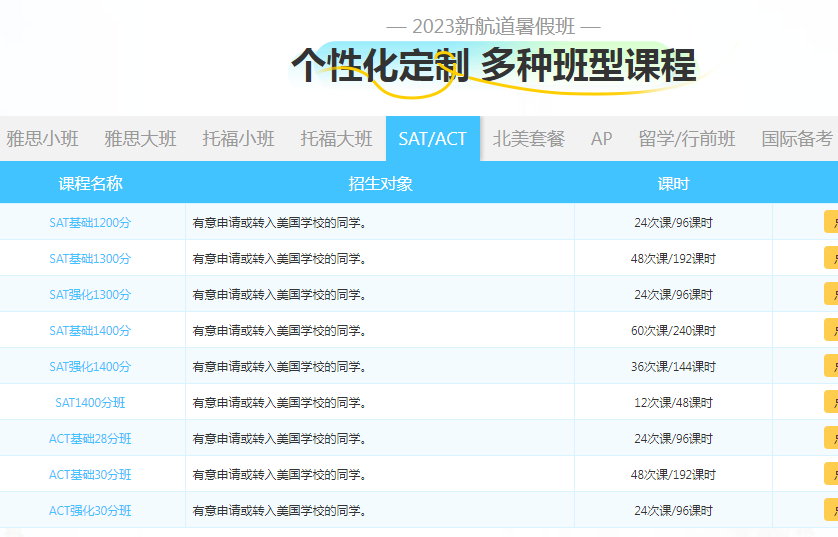Click the SAT1400分班 course link
The height and width of the screenshot is (537, 838).
click(90, 402)
